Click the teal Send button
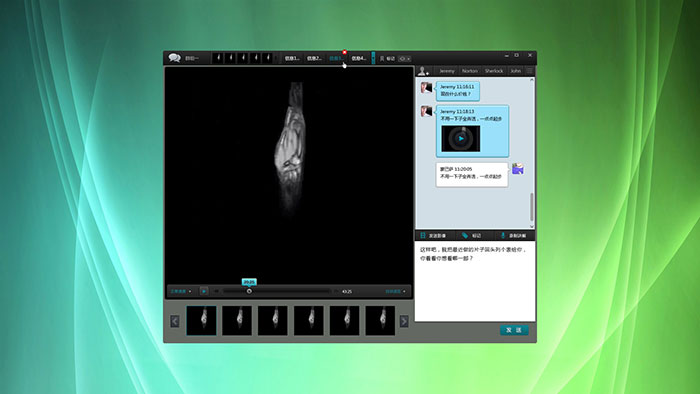This screenshot has height=394, width=700. 514,330
